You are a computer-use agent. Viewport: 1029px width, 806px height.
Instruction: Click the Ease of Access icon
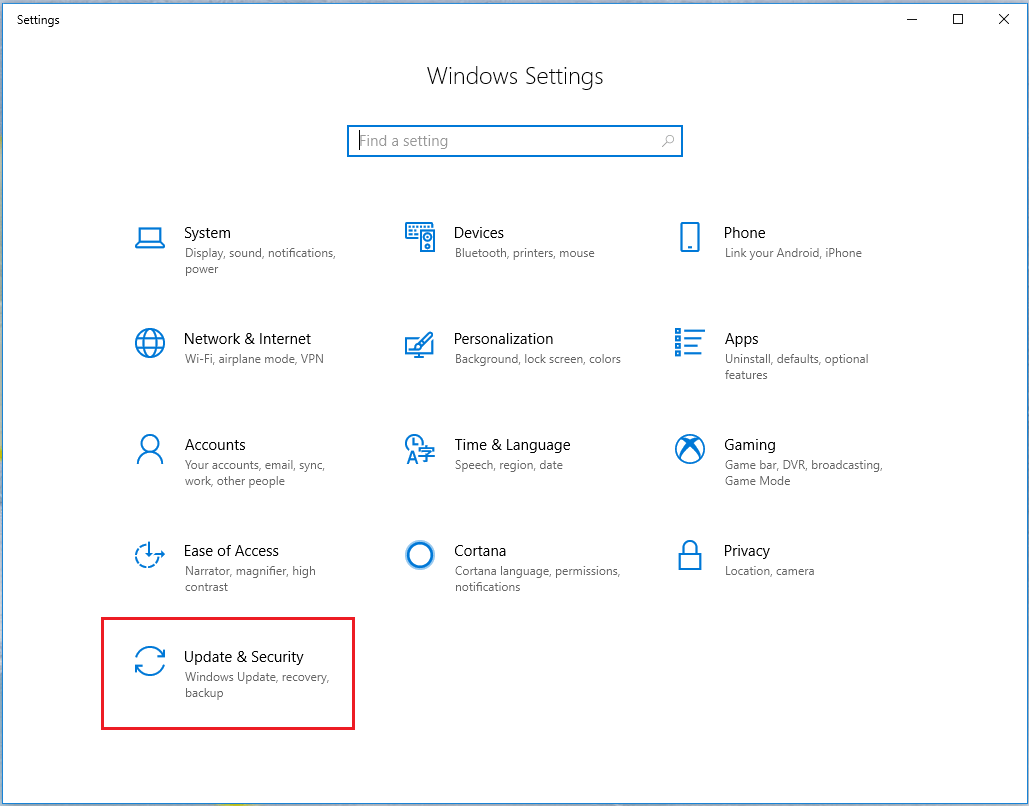pos(150,555)
